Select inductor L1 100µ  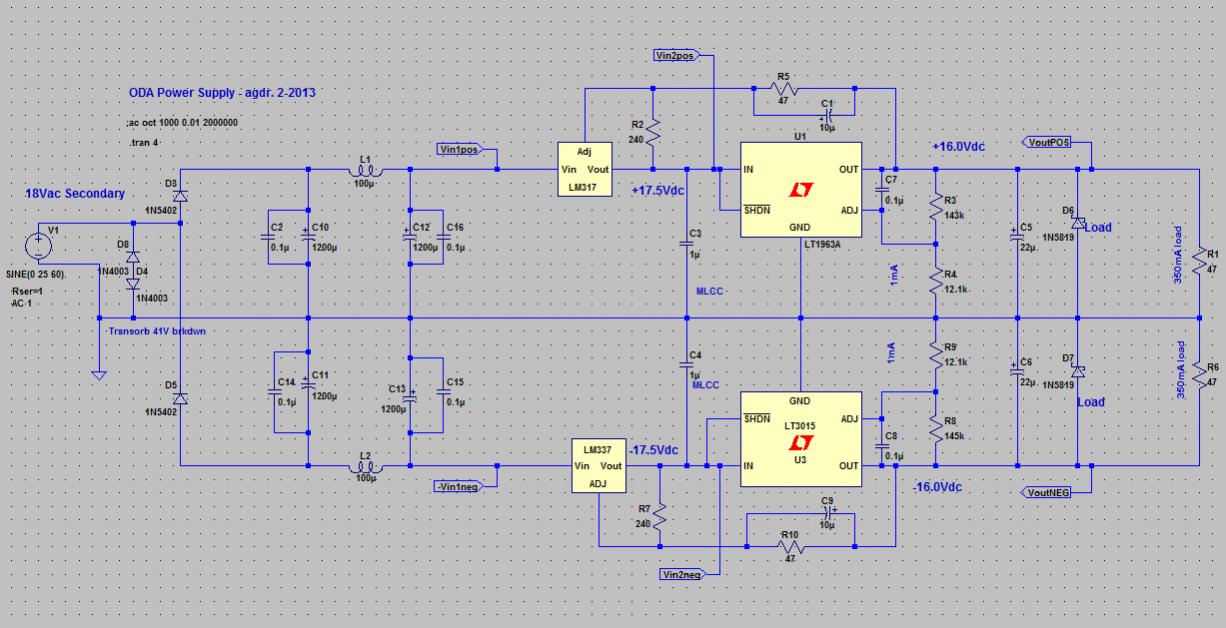pyautogui.click(x=366, y=169)
